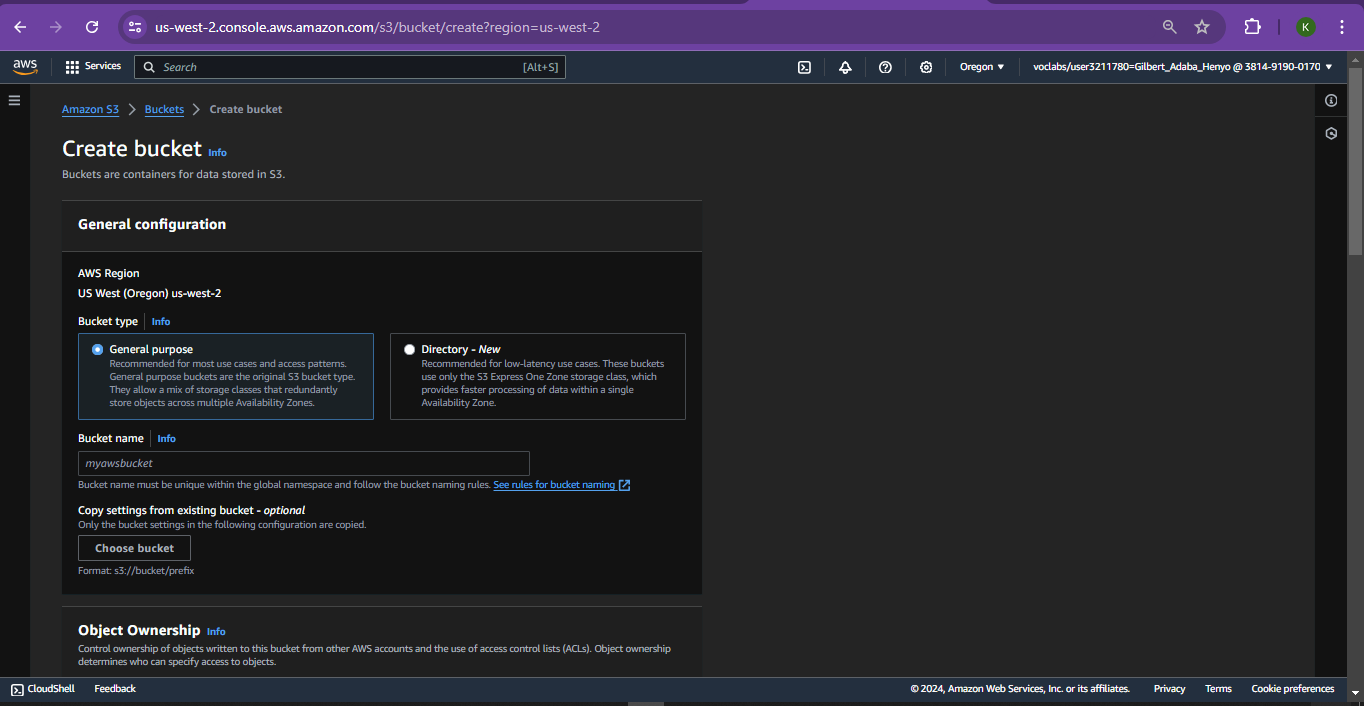Click the General configuration heading

click(x=152, y=225)
